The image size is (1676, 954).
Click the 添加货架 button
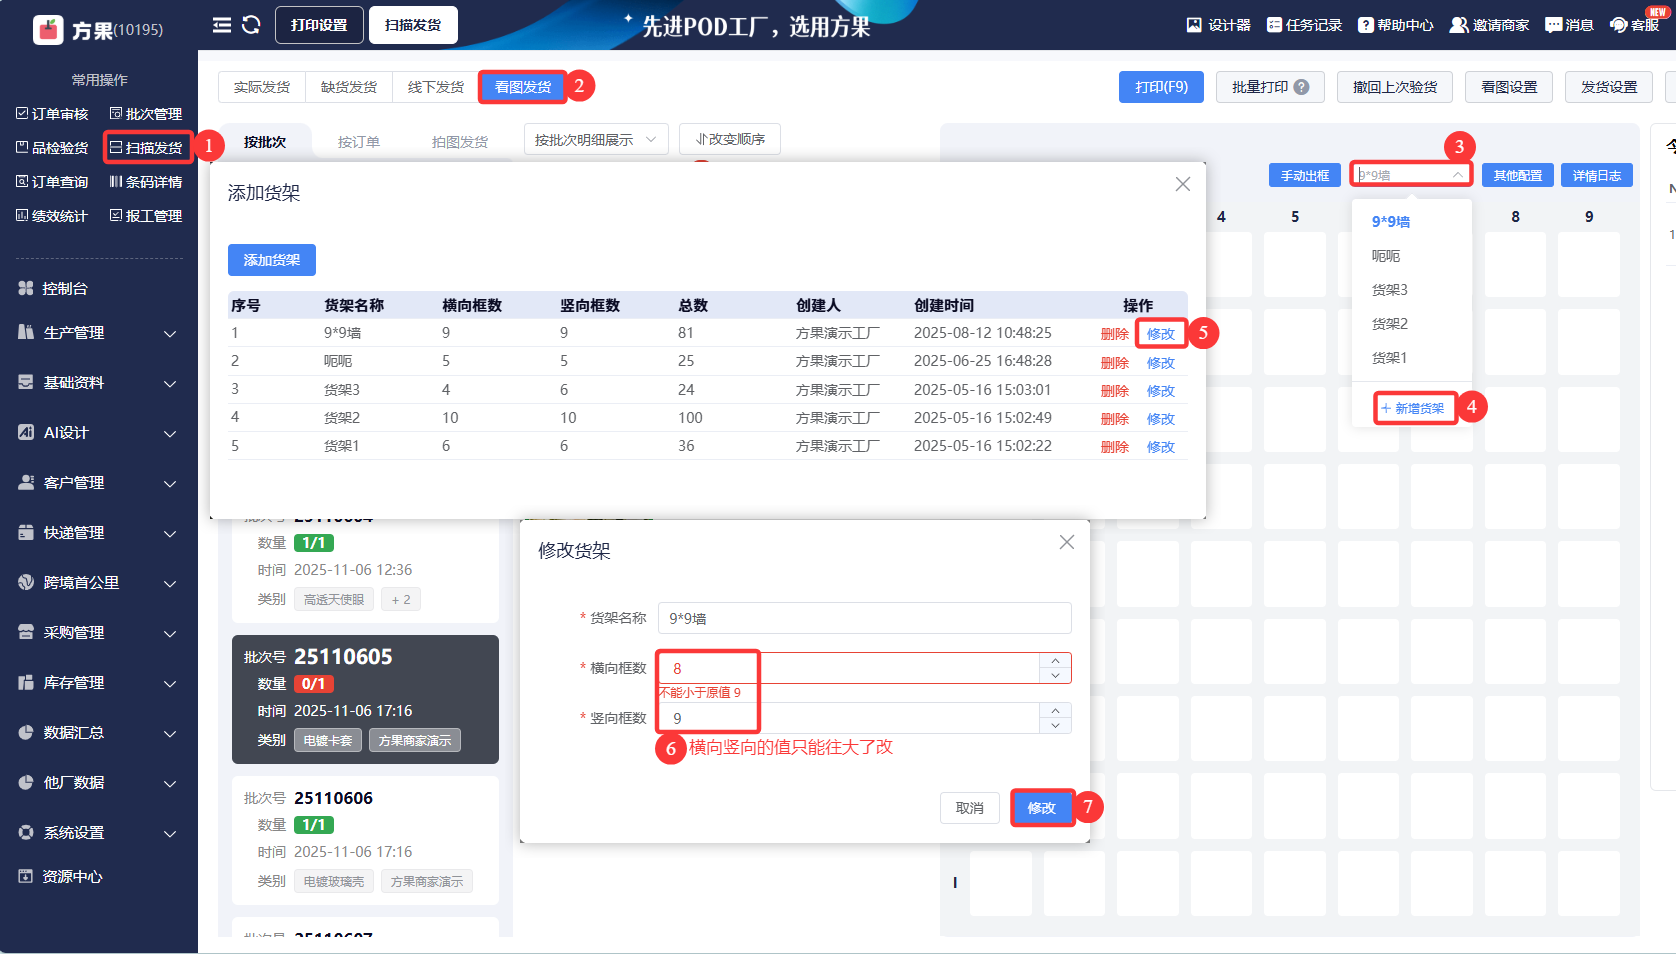(x=272, y=260)
